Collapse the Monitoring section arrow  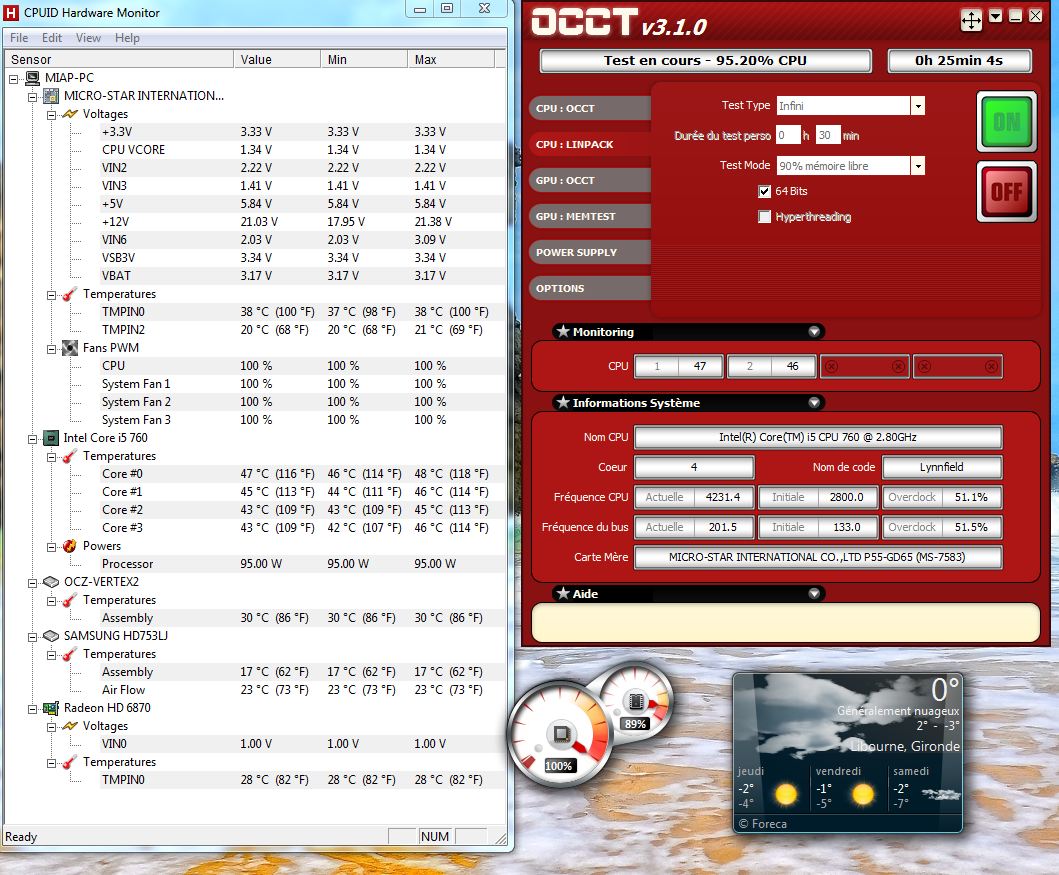[x=814, y=332]
